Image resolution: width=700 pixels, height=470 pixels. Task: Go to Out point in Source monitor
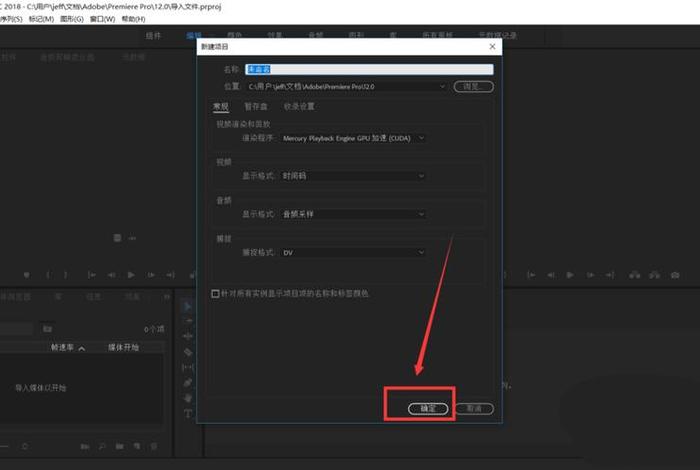170,275
